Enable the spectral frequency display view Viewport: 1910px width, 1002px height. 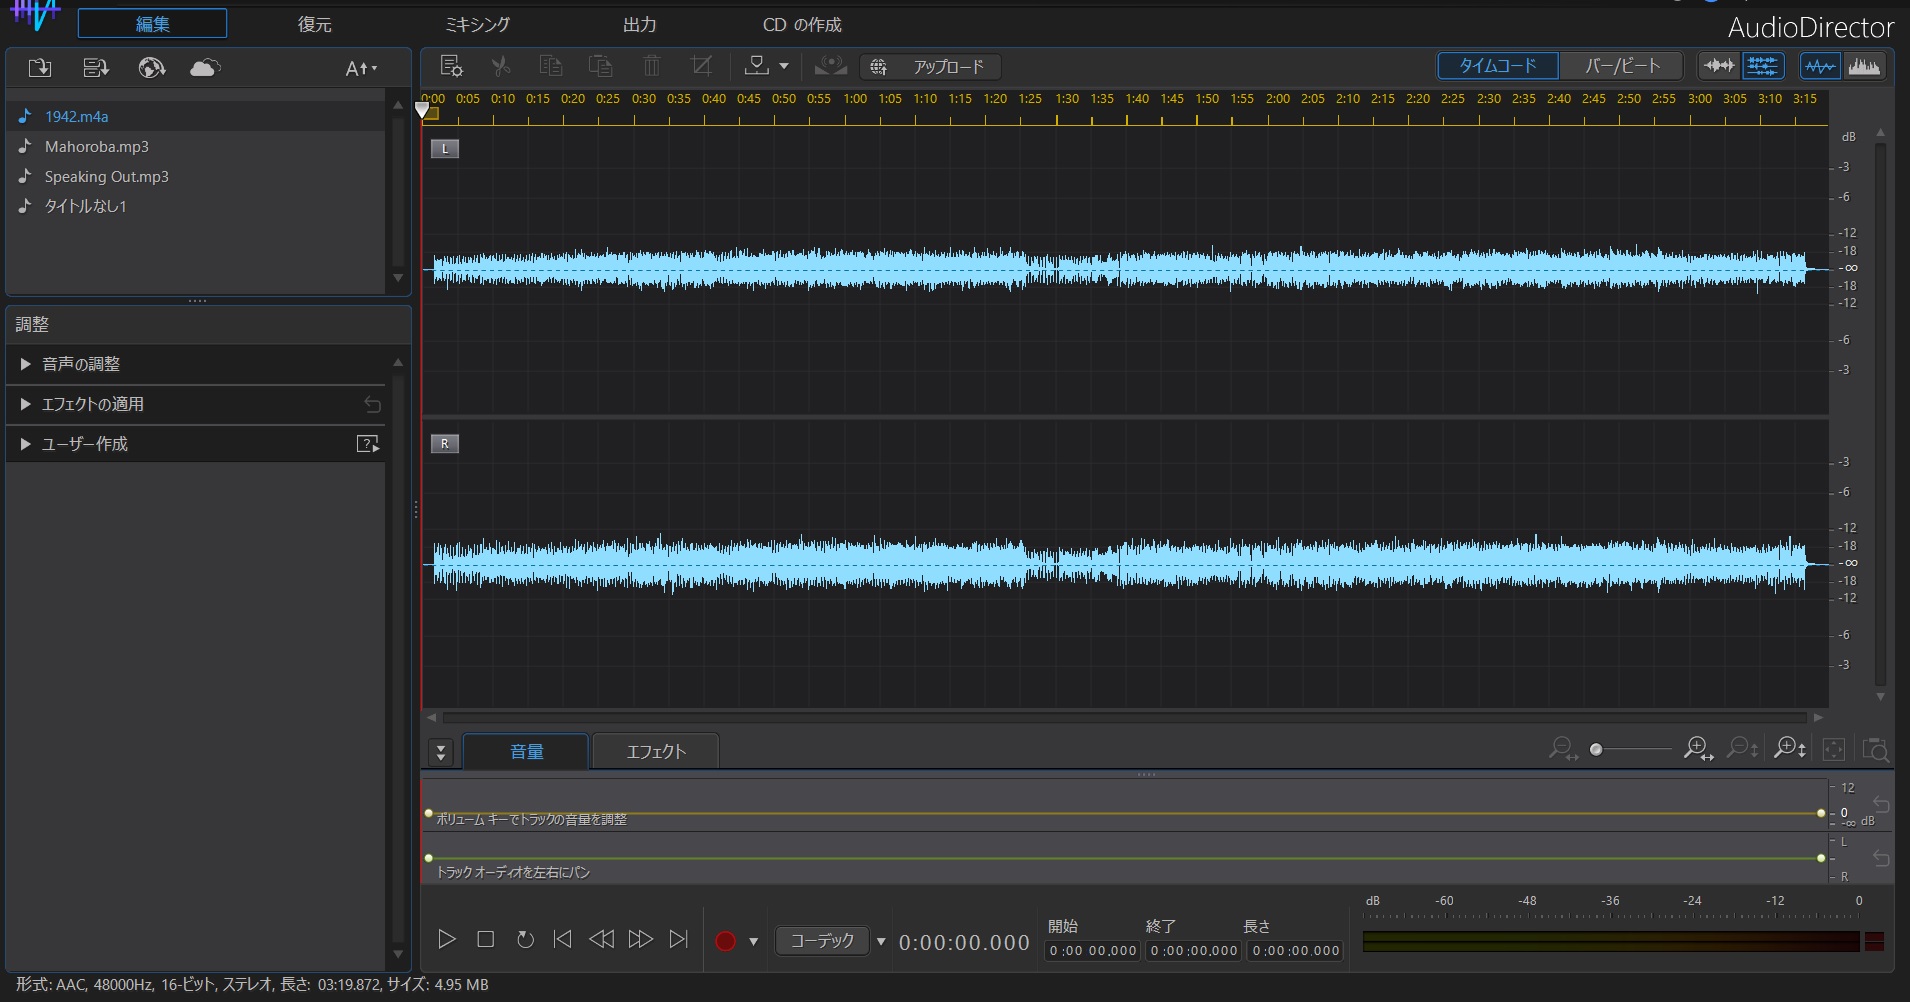tap(1867, 65)
